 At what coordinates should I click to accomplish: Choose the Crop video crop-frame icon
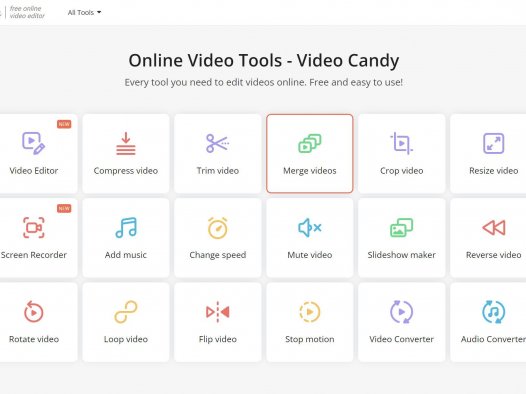coord(402,143)
